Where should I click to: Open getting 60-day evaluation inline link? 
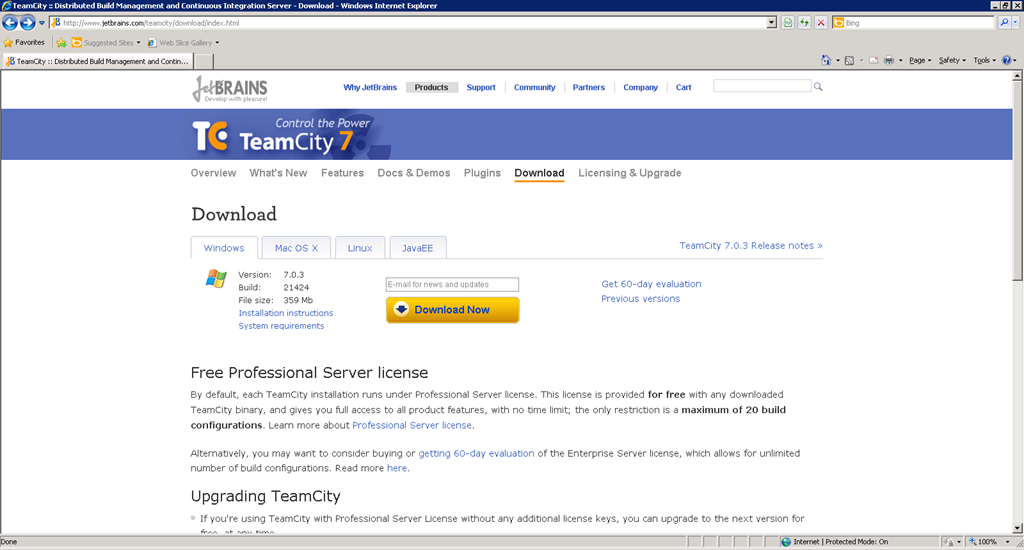point(476,453)
